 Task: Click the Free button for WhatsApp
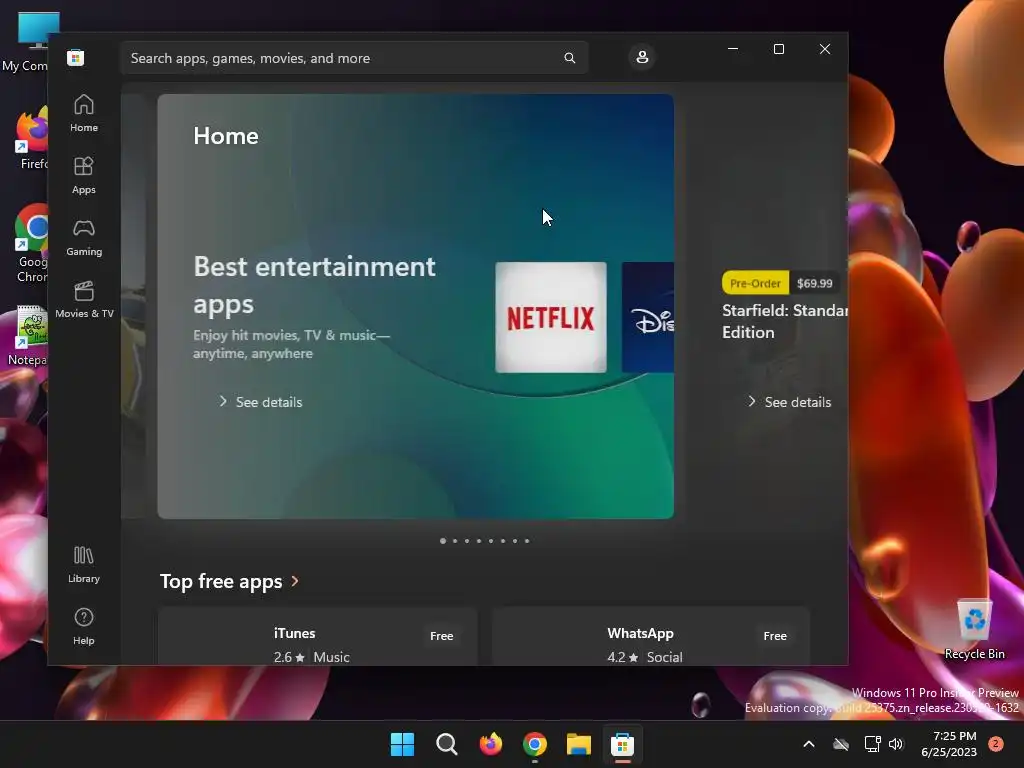775,636
